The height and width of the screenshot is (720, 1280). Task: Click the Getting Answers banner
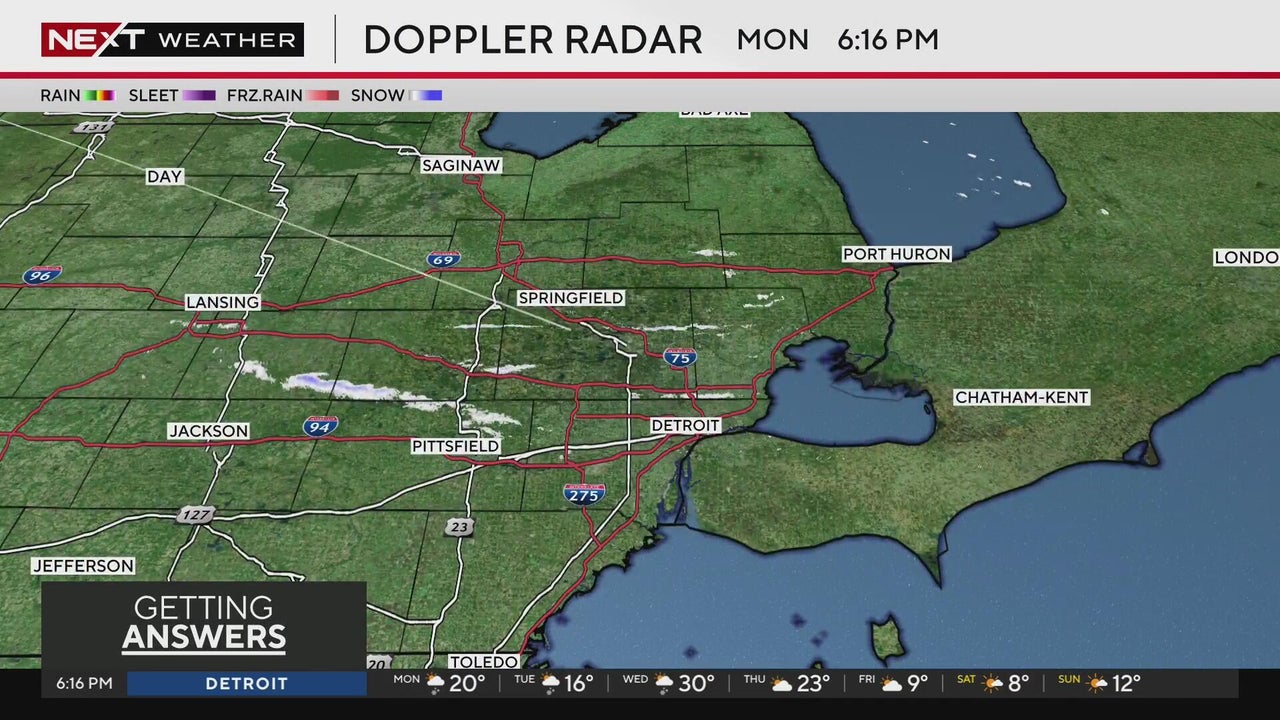coord(204,624)
